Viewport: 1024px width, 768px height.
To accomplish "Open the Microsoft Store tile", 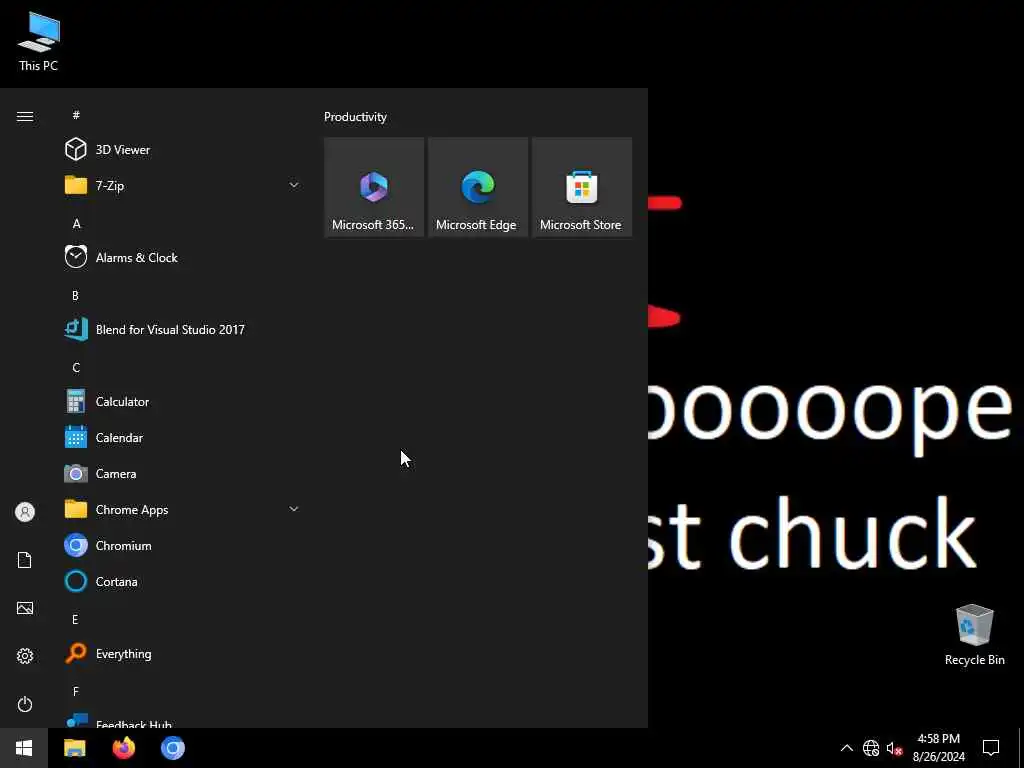I will (582, 187).
